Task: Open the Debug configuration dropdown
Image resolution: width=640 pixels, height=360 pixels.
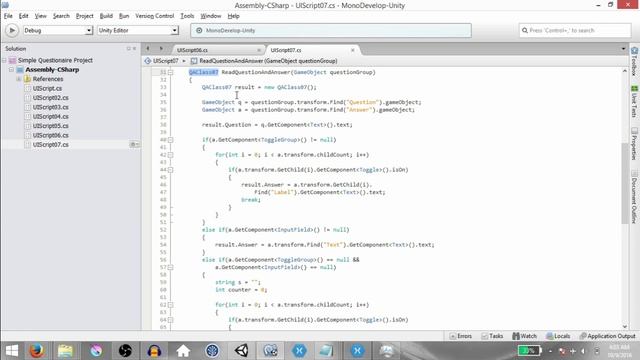Action: [x=58, y=30]
